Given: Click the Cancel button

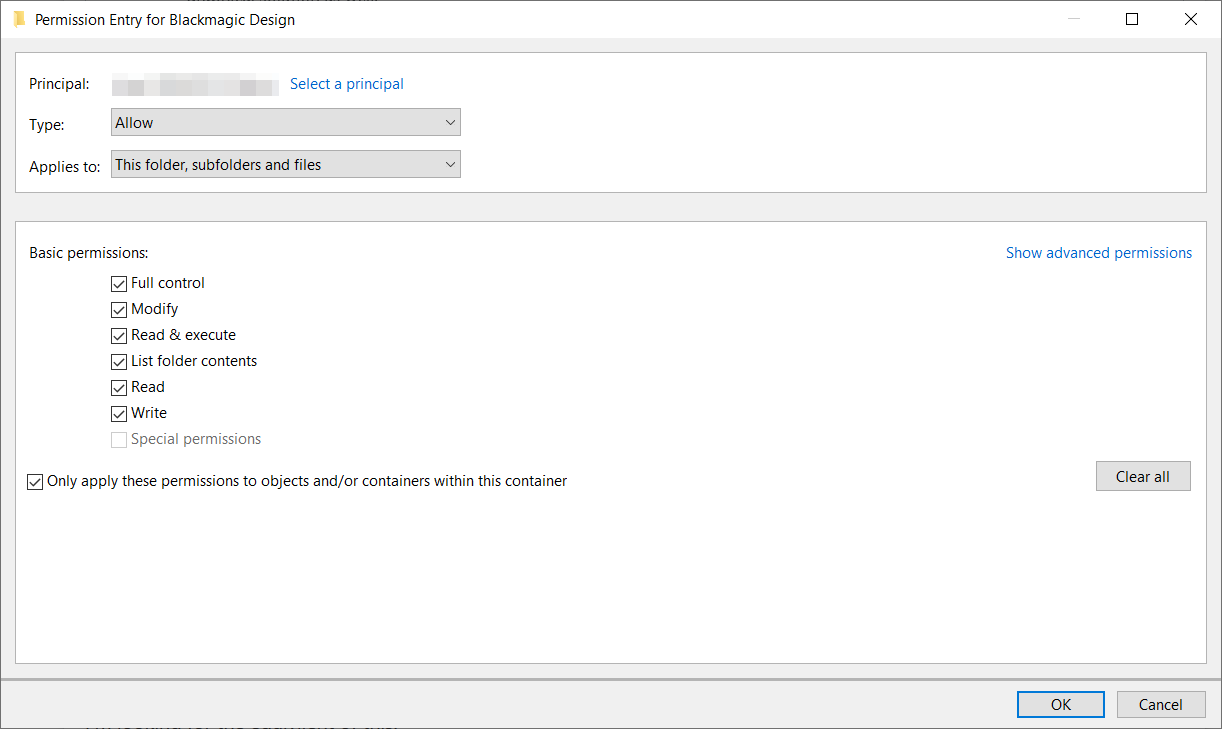Looking at the screenshot, I should [1161, 705].
